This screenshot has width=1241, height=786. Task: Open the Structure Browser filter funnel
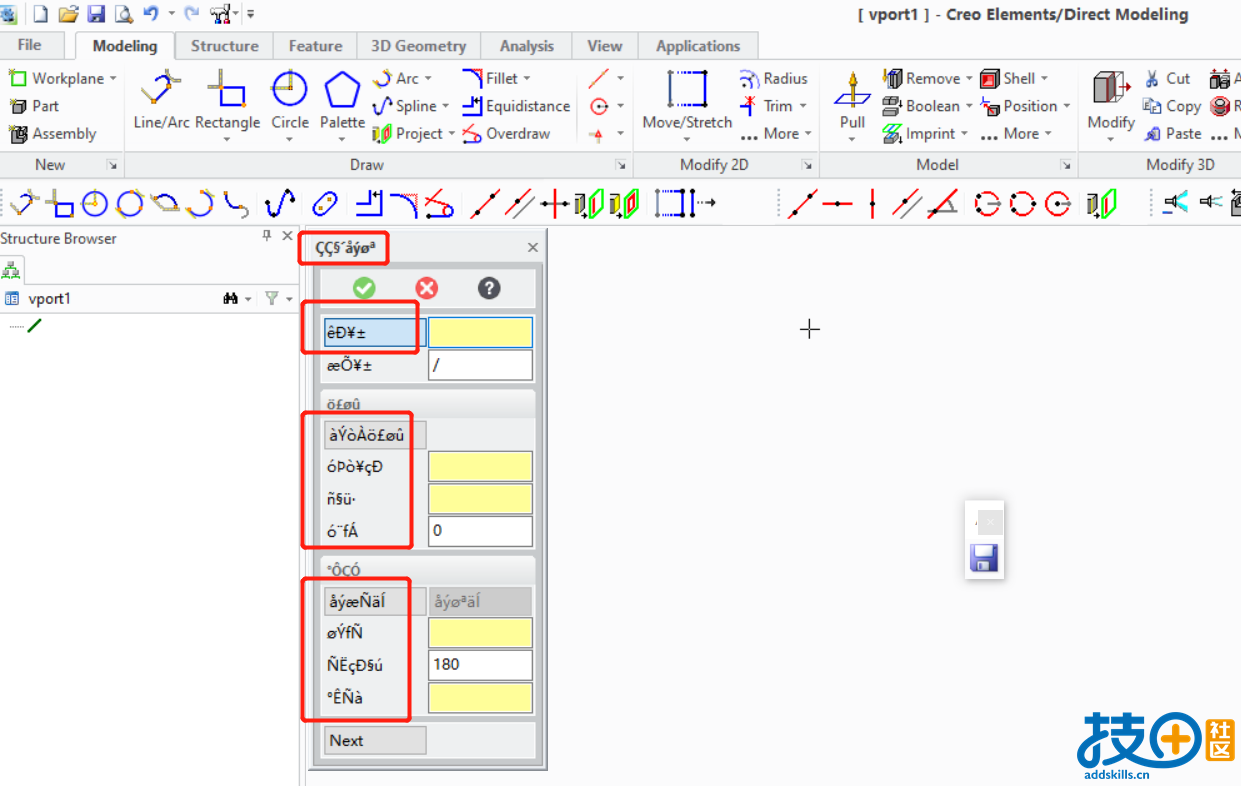pyautogui.click(x=272, y=298)
